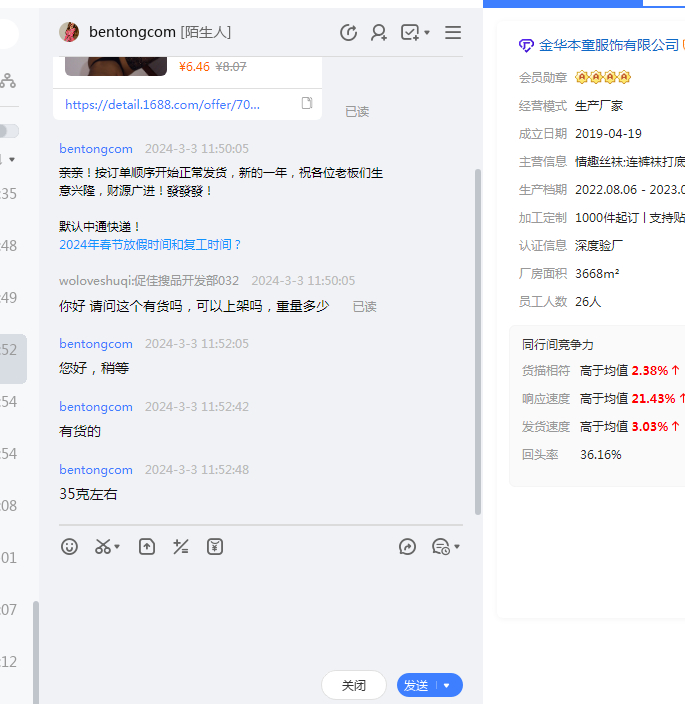Open the conversation ending :35 in list

(x=12, y=194)
